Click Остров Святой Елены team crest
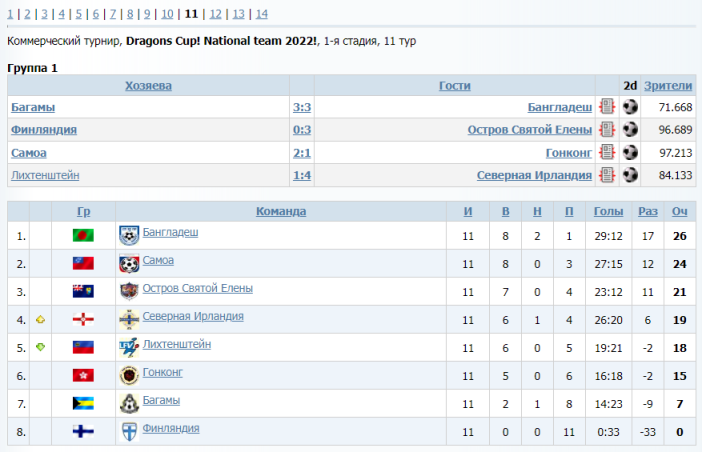702x452 pixels. (x=129, y=291)
